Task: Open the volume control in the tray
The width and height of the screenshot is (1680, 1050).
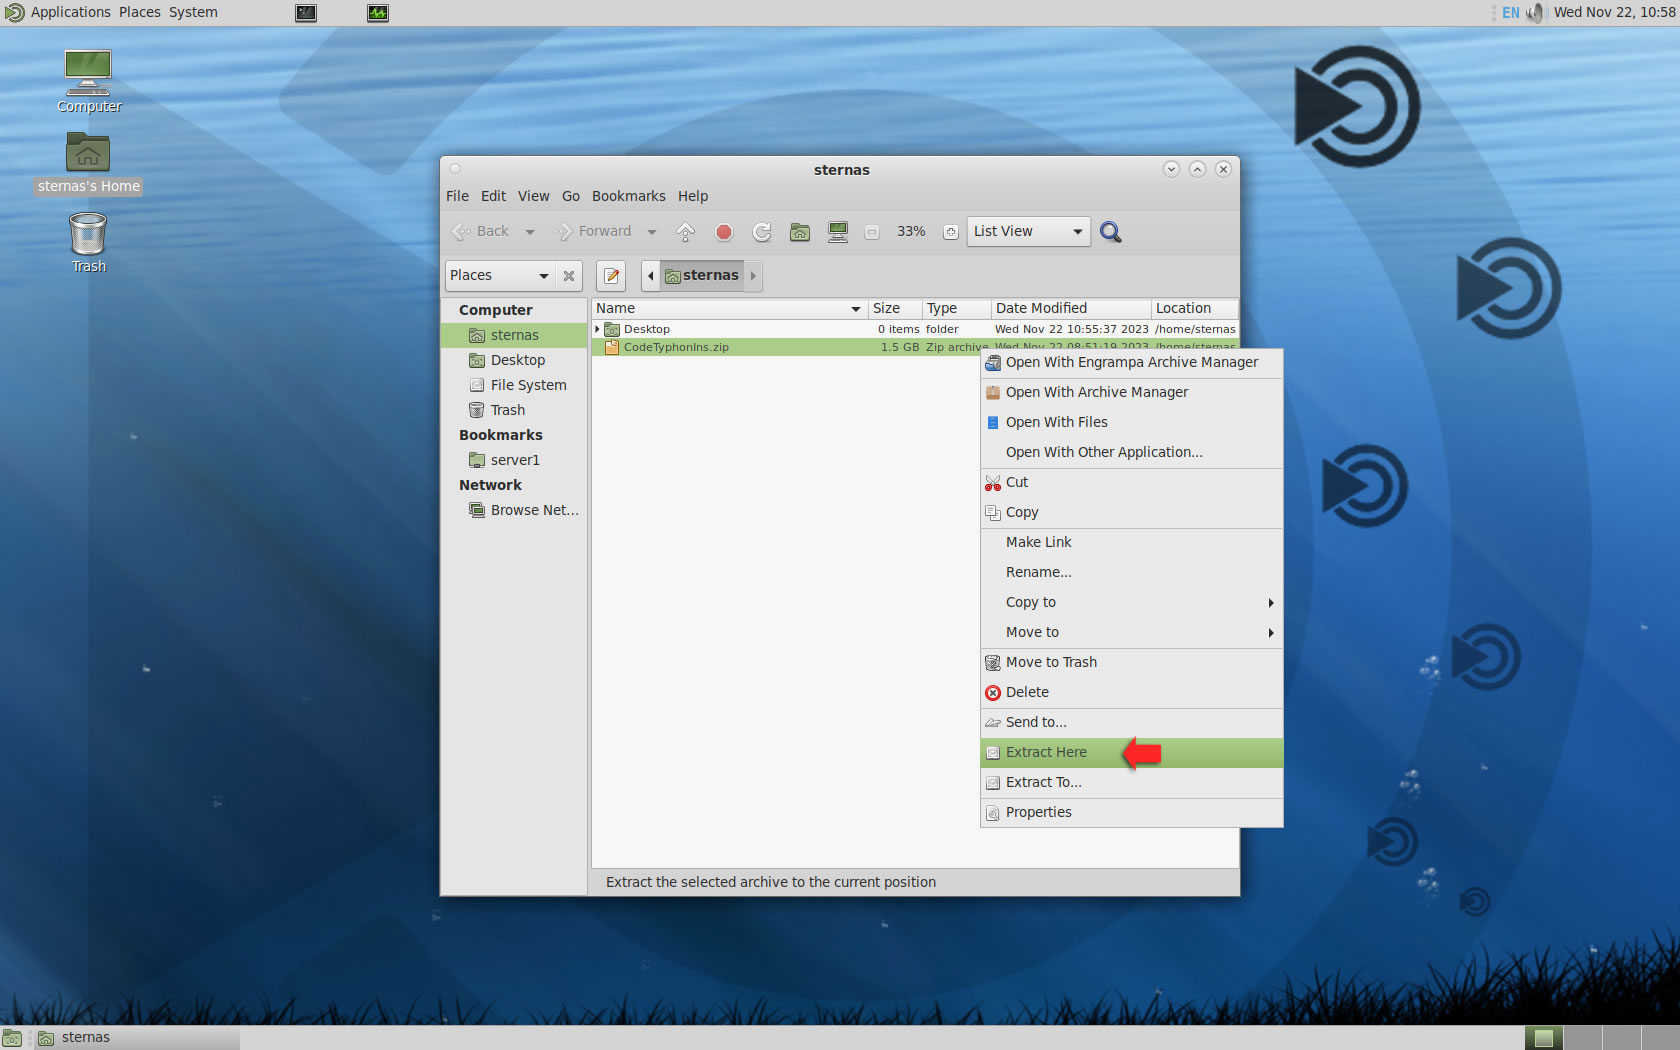Action: tap(1535, 13)
